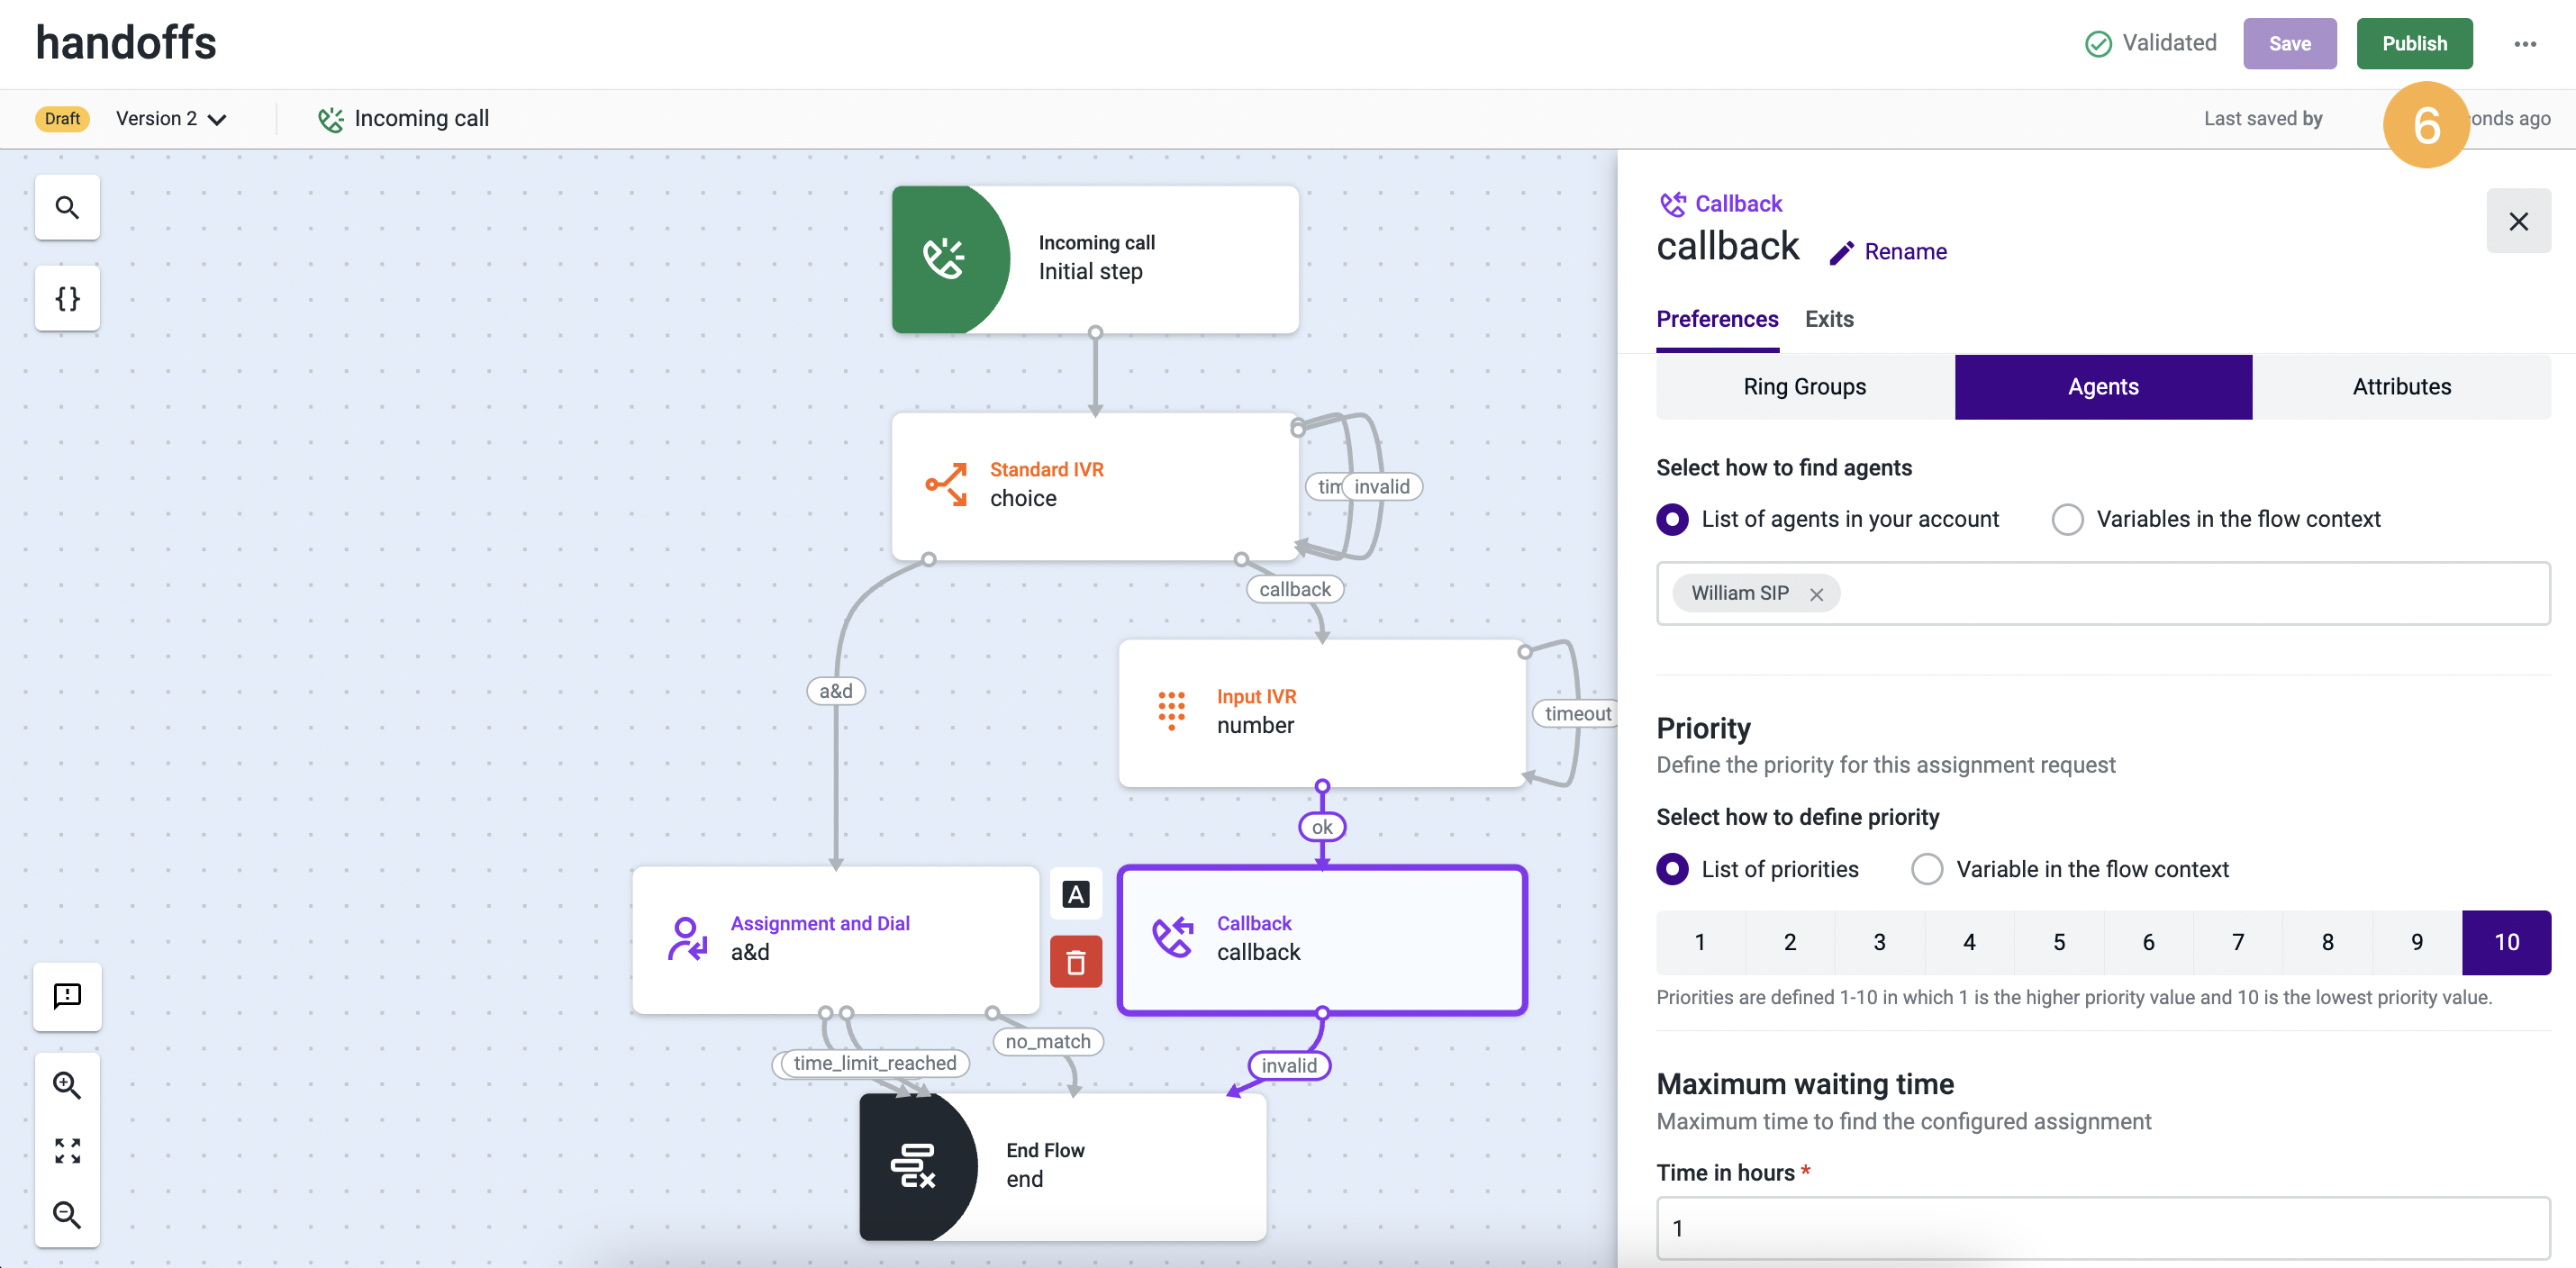
Task: Click the Time in hours field
Action: tap(2102, 1228)
